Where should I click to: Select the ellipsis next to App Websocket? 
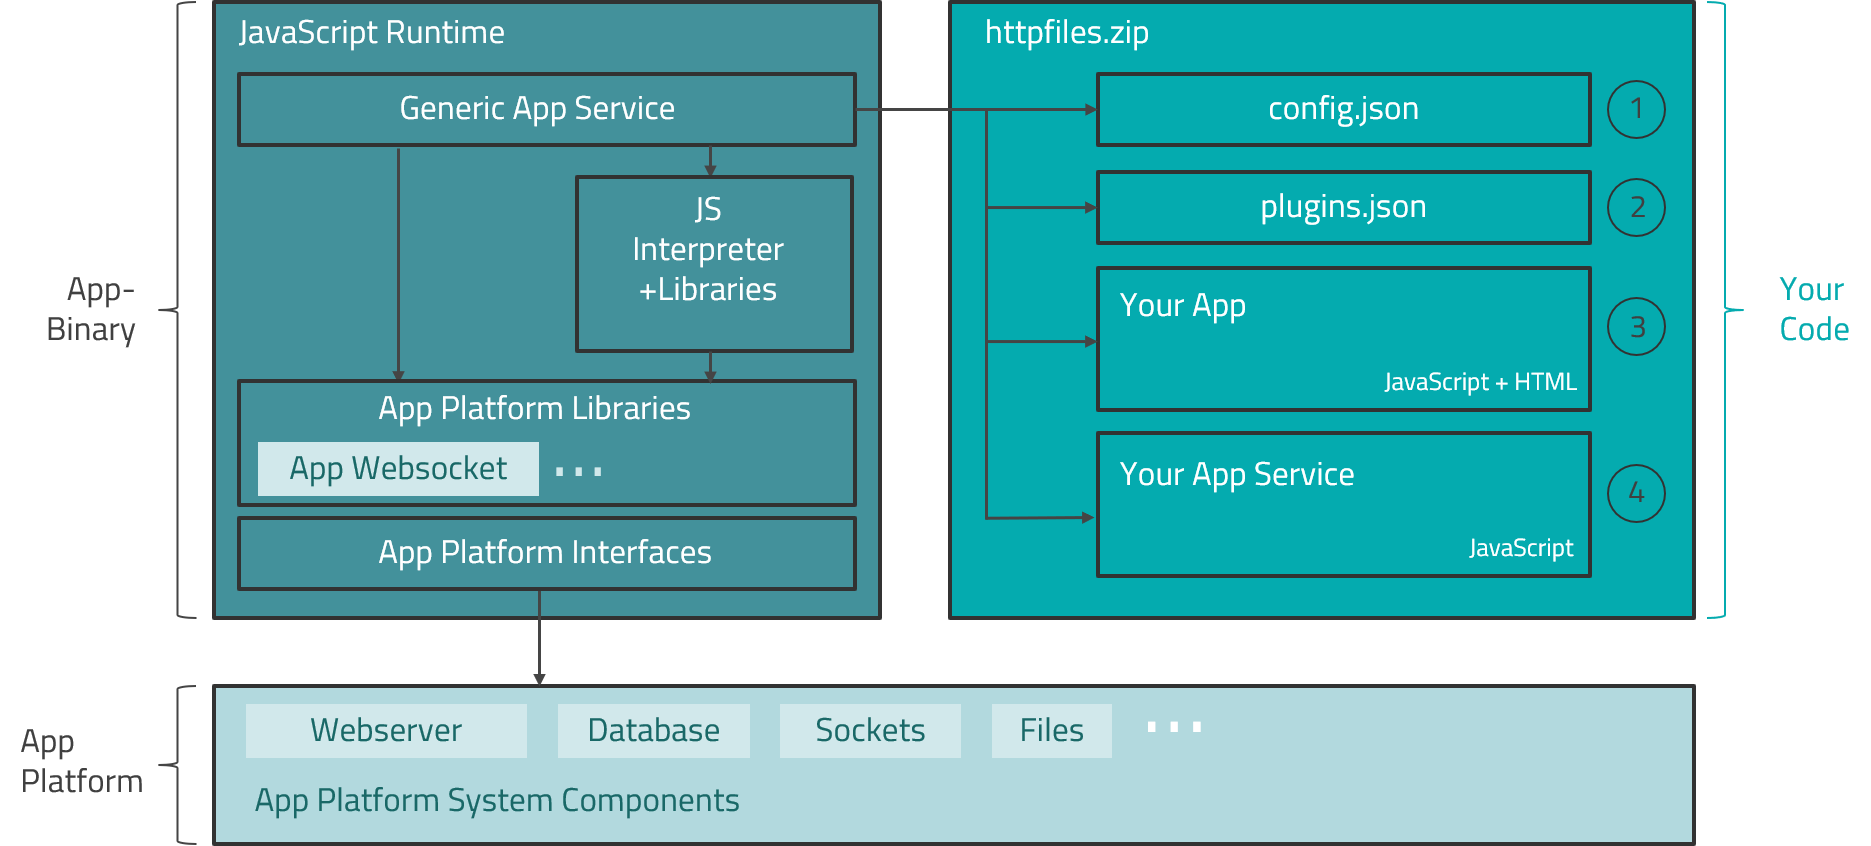[x=578, y=471]
